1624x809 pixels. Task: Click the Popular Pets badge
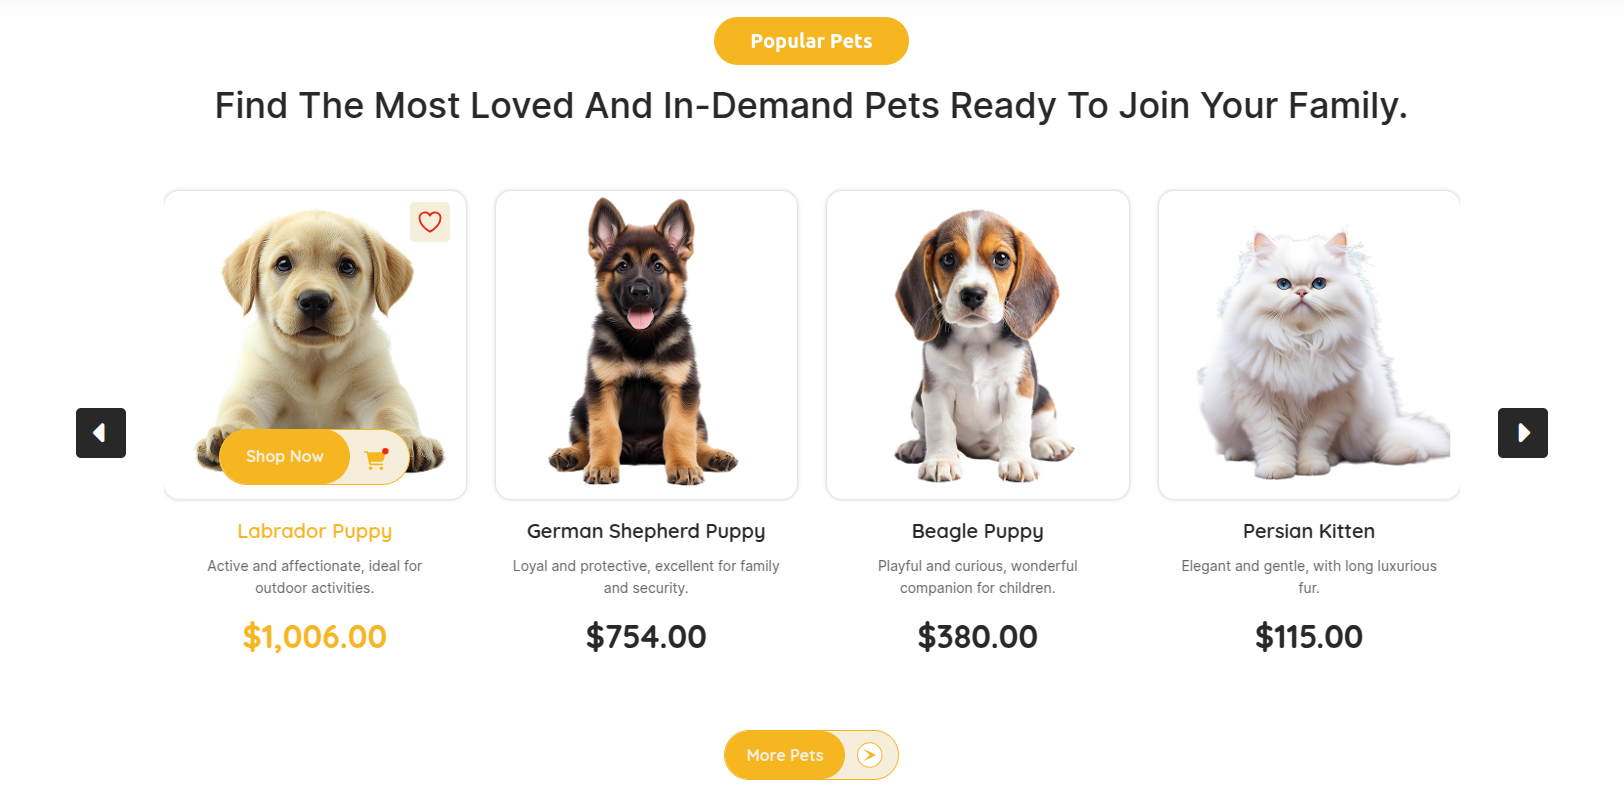(811, 41)
